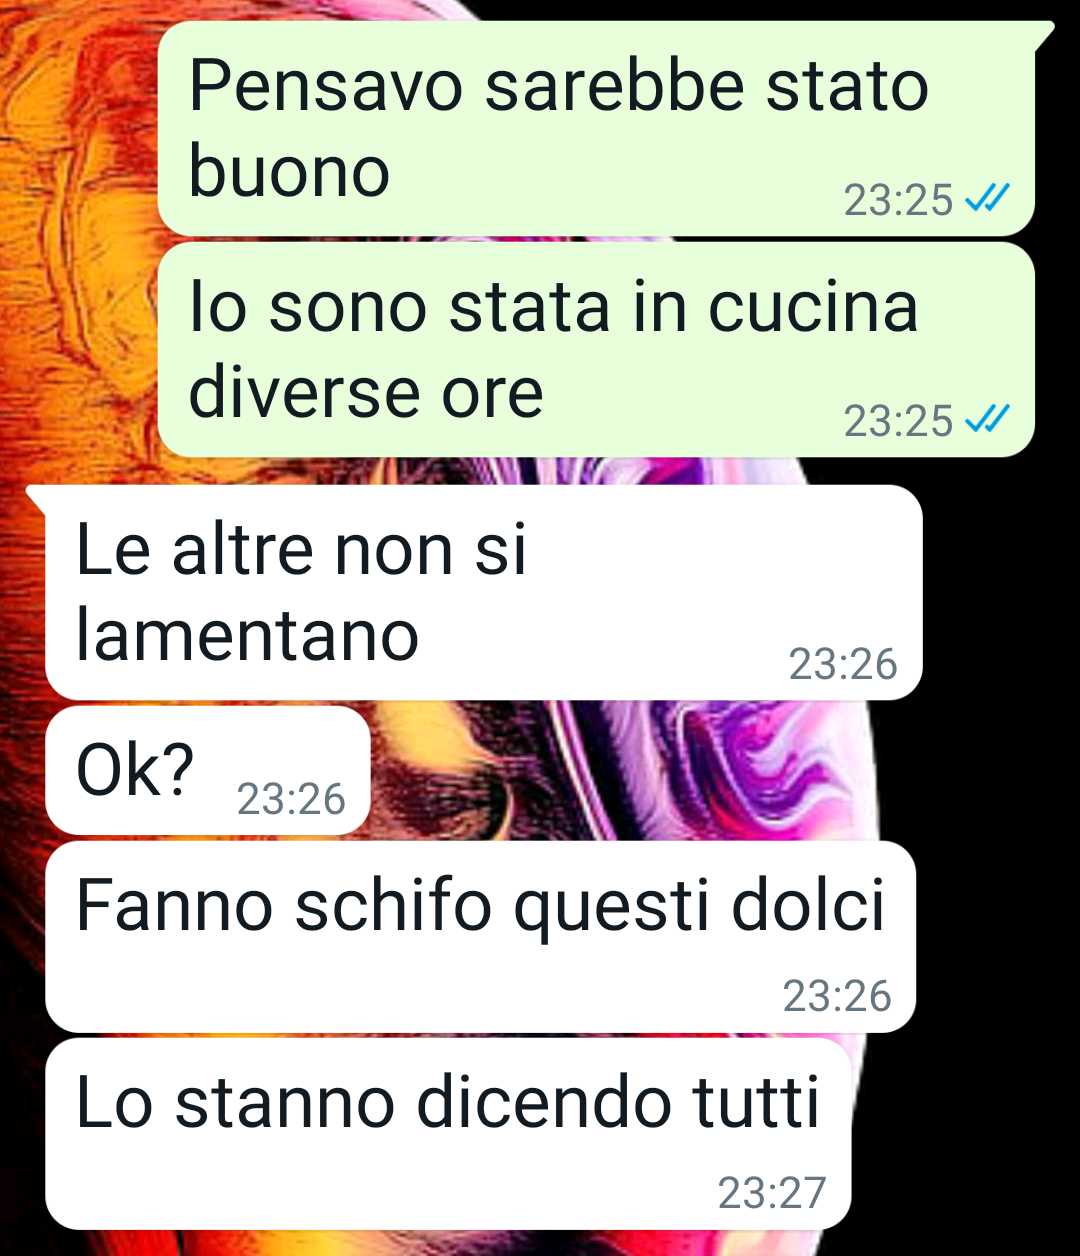This screenshot has height=1256, width=1080.
Task: Tap the word 'cucina' in the sent message
Action: click(x=813, y=306)
